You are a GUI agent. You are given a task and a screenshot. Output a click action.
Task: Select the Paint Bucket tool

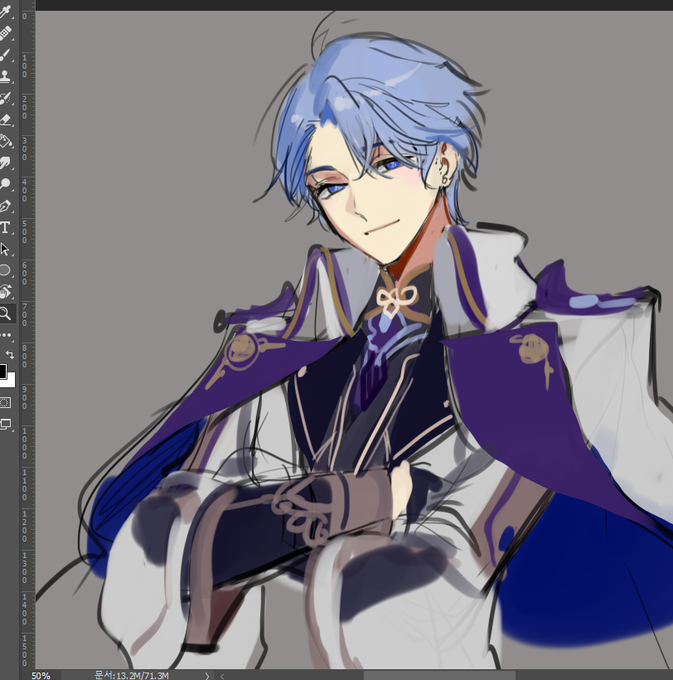point(5,141)
